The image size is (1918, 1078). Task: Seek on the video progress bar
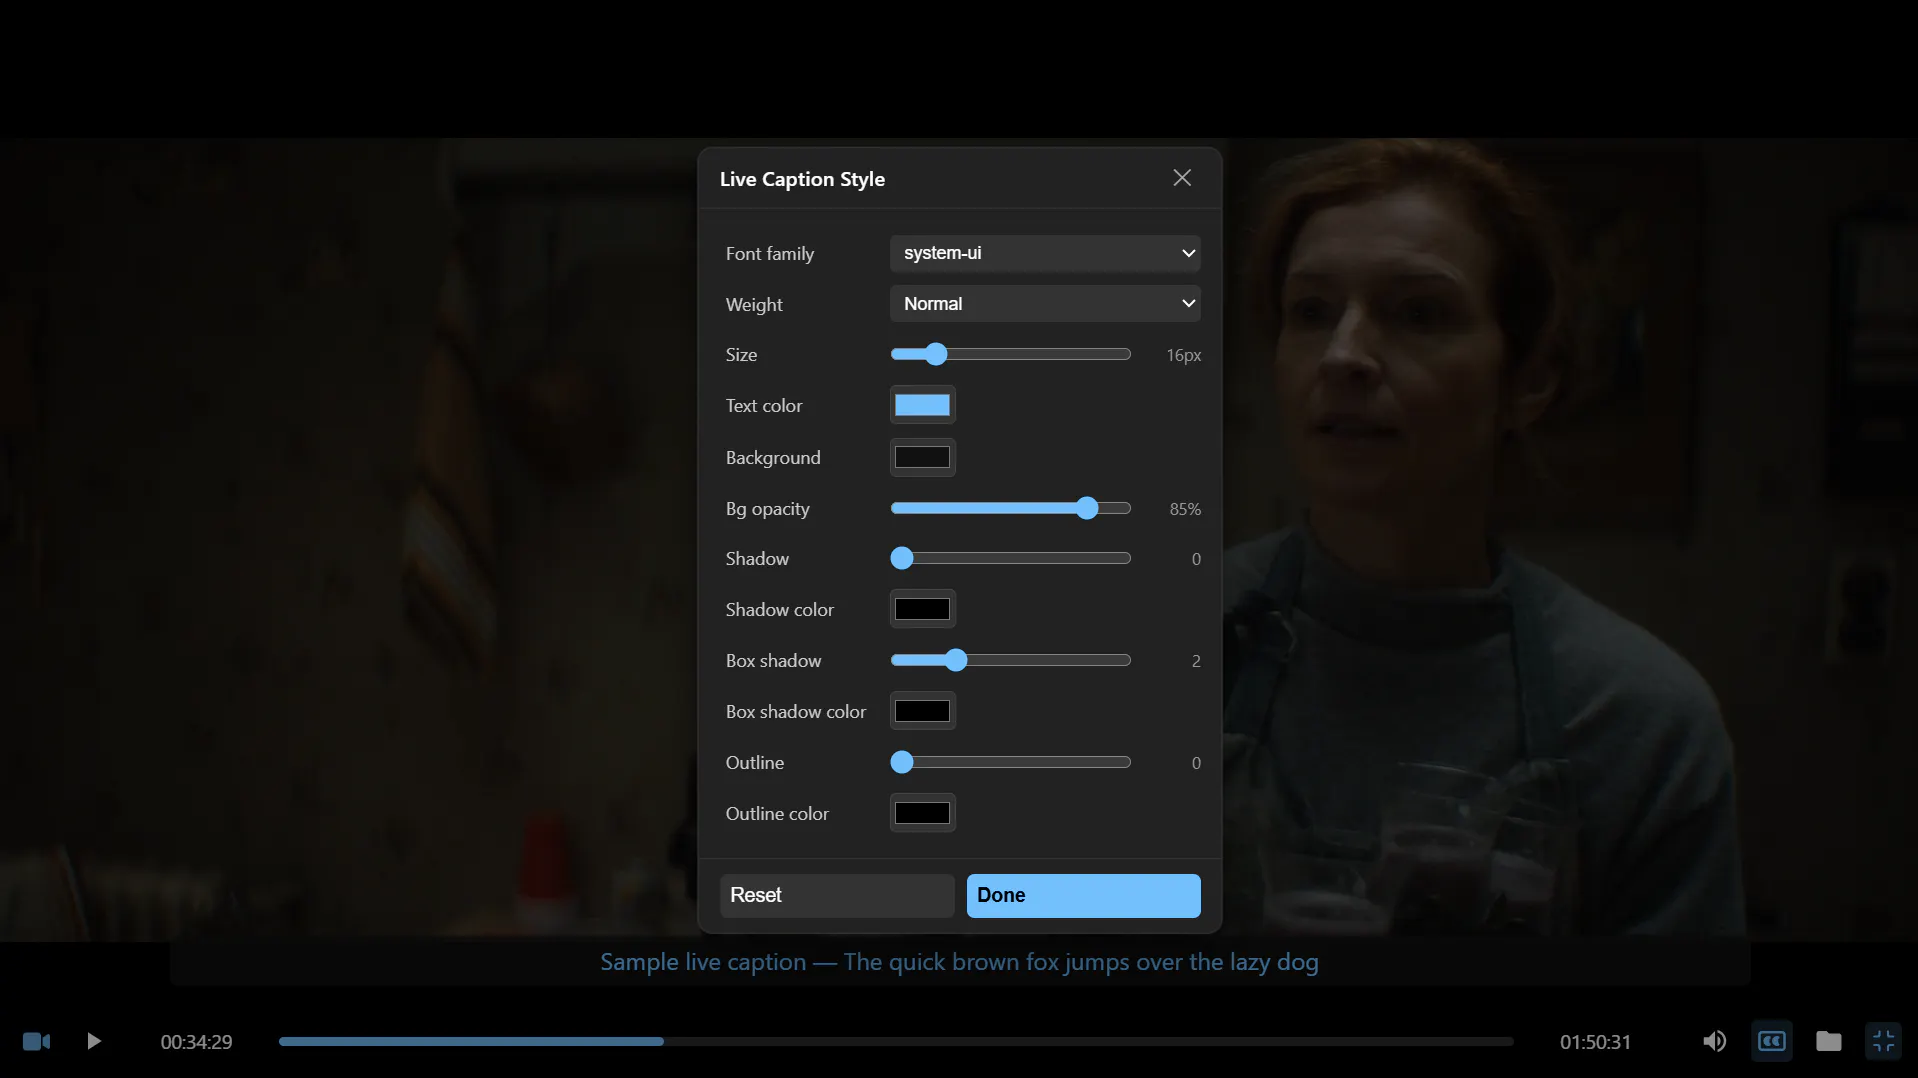[x=896, y=1041]
